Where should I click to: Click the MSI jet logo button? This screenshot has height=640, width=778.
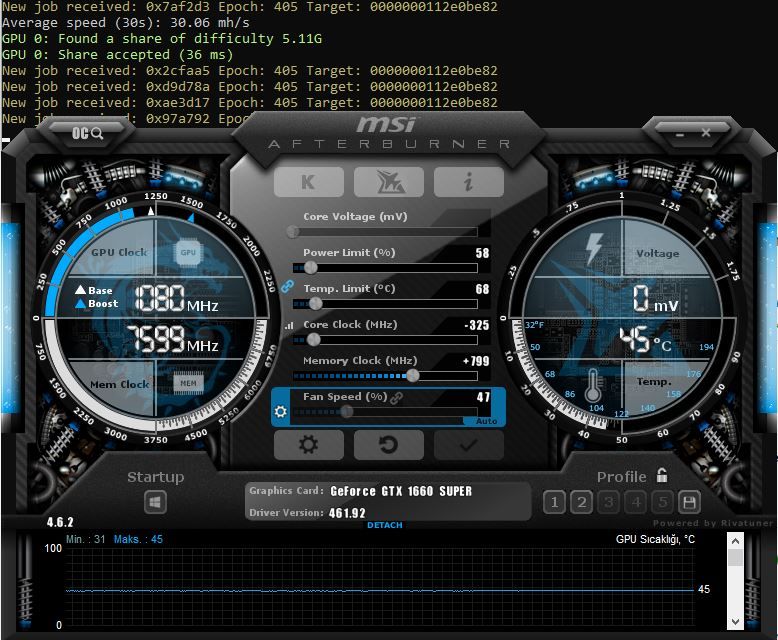[x=389, y=182]
